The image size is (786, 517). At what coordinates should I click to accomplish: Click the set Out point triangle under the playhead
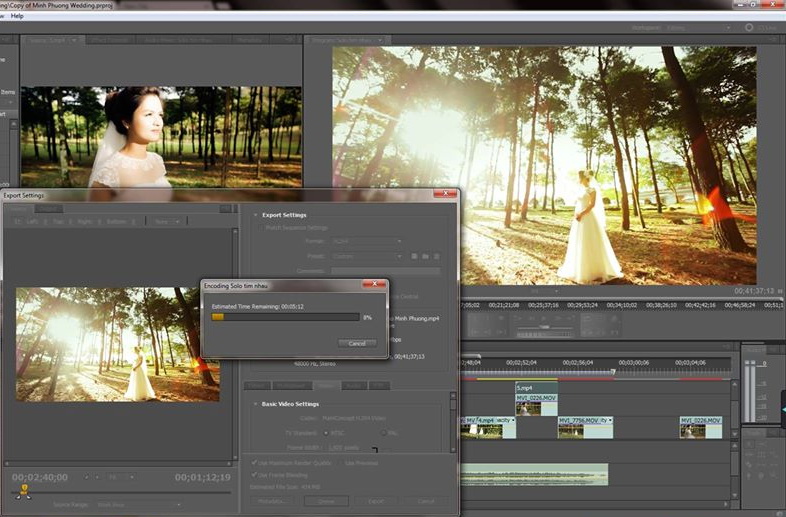pyautogui.click(x=28, y=496)
